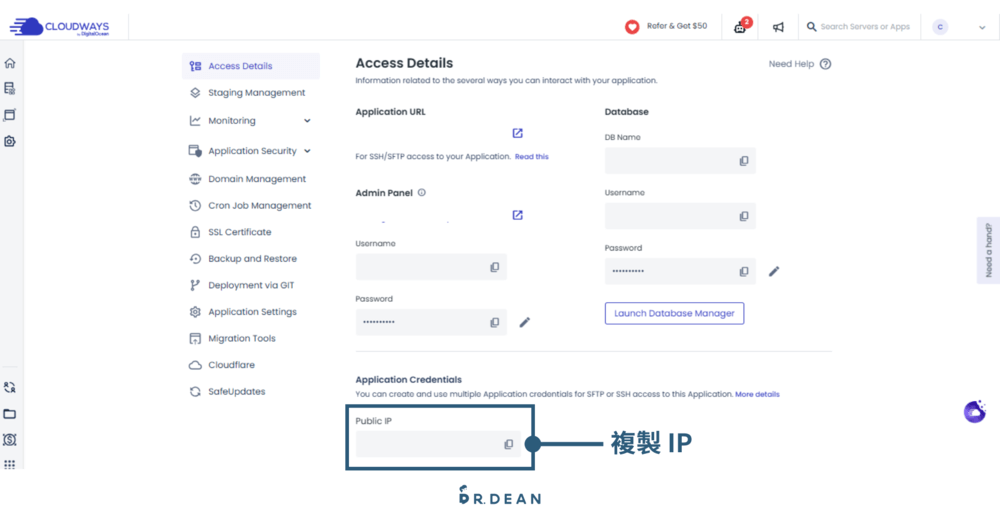Open Domain Management section
The image size is (1000, 521).
pos(256,179)
